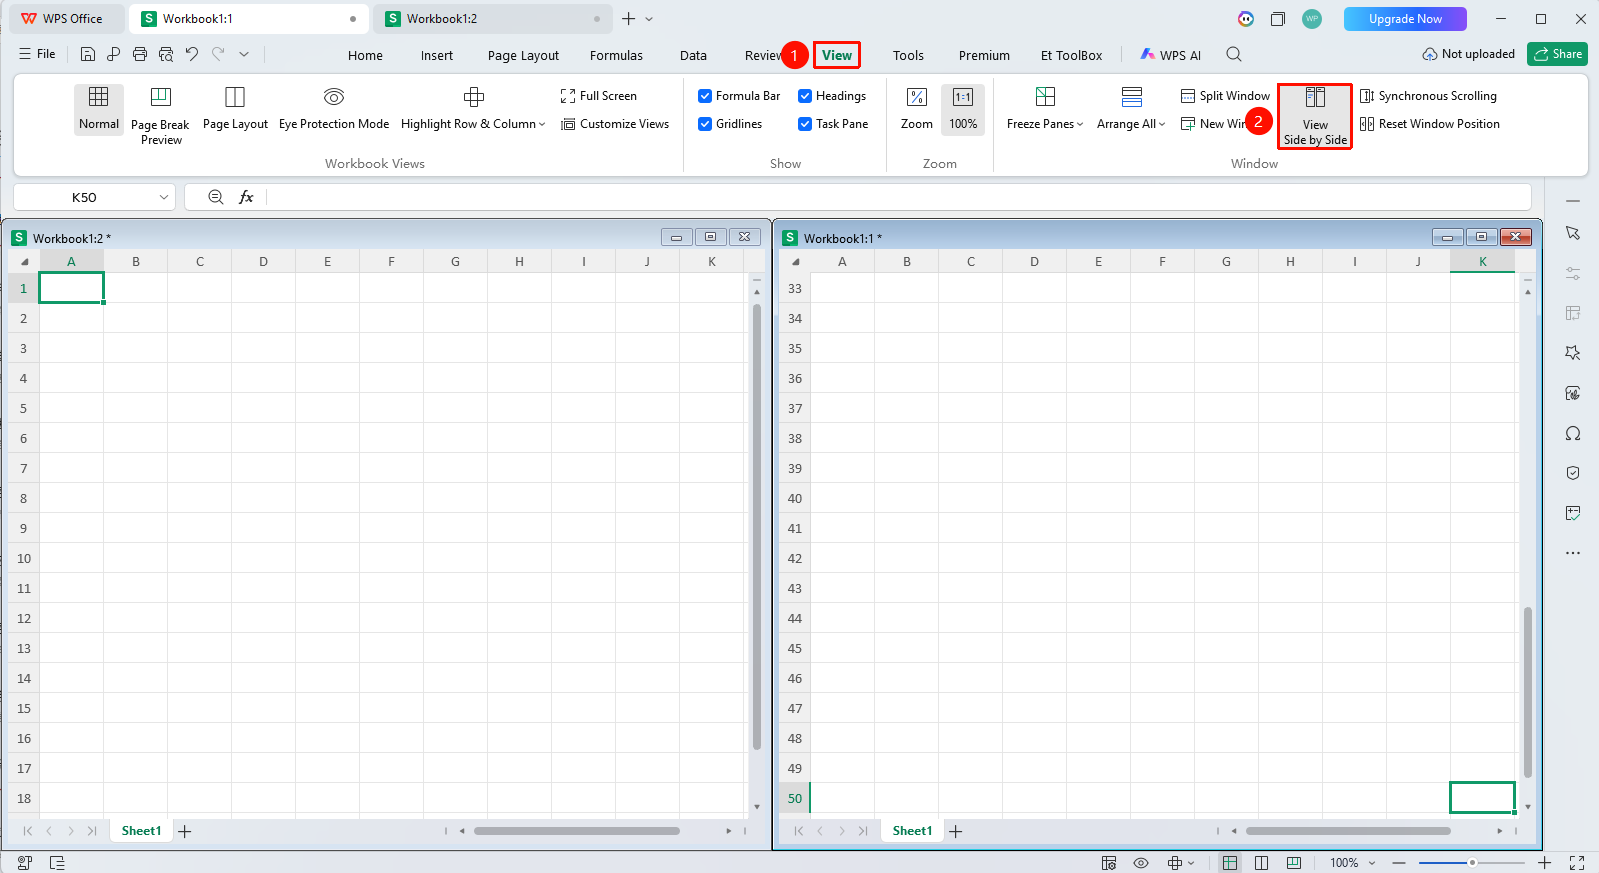This screenshot has width=1599, height=873.
Task: Open the Insert ribbon tab
Action: [436, 55]
